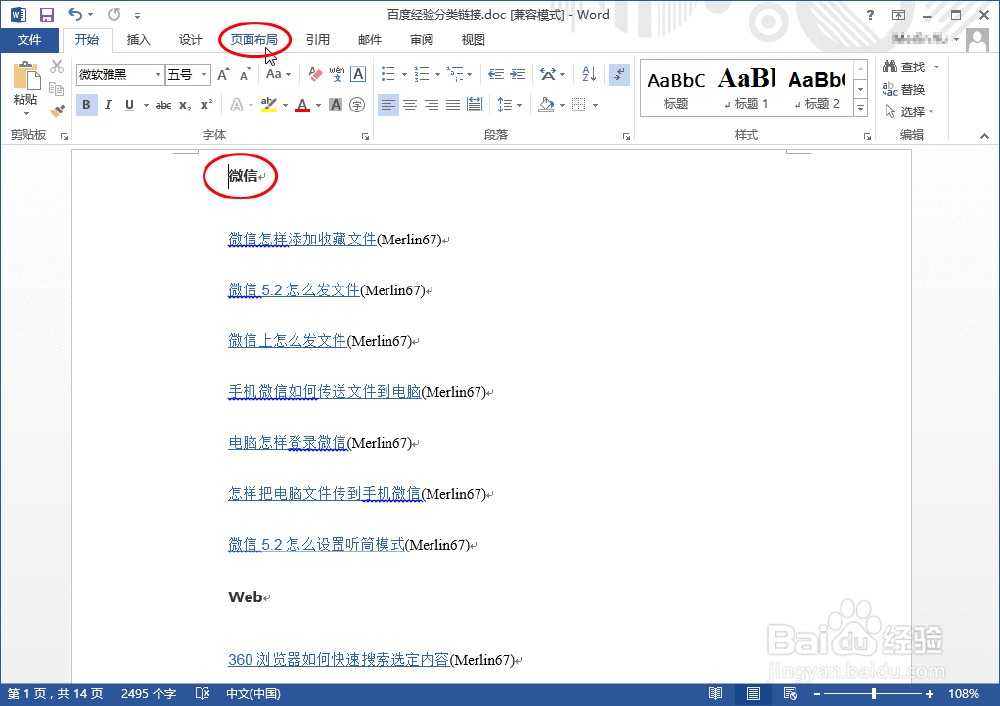Click the Save icon in quick access toolbar
The height and width of the screenshot is (706, 1000).
pos(47,15)
